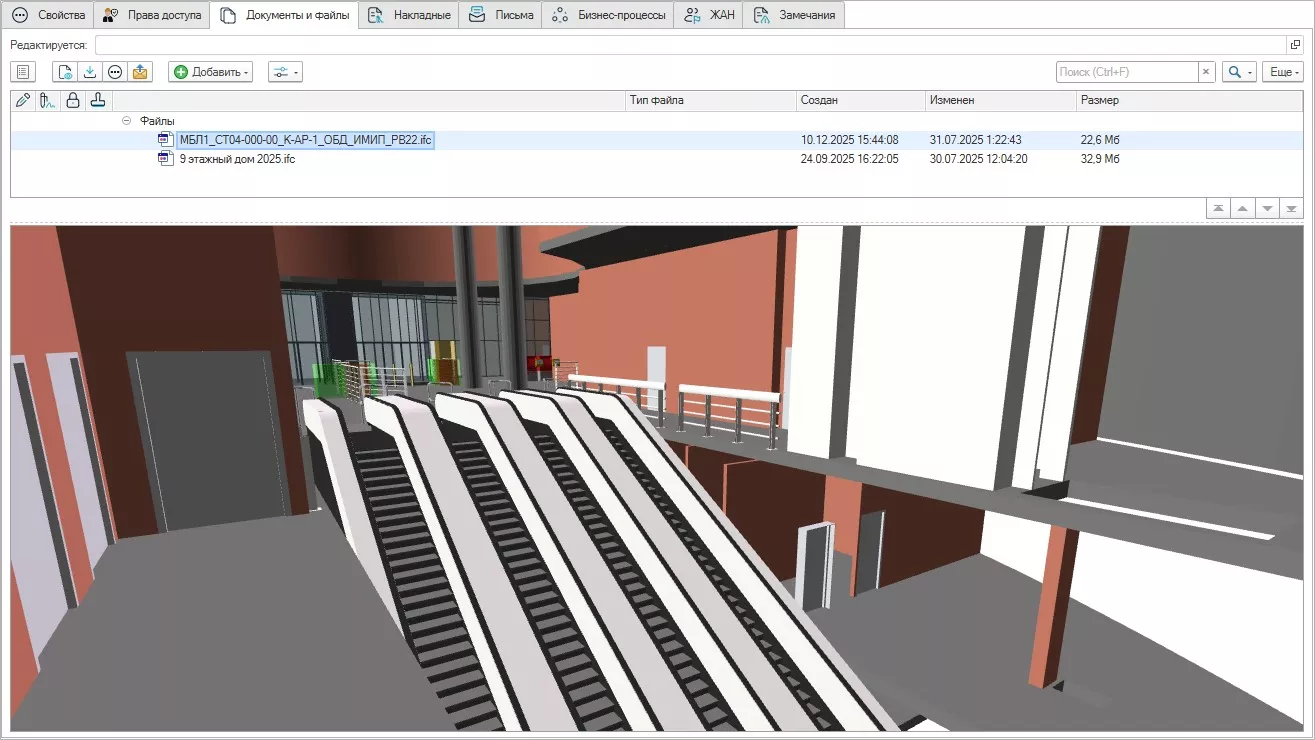Image resolution: width=1315 pixels, height=740 pixels.
Task: Click the send by mail envelope icon
Action: tap(140, 72)
